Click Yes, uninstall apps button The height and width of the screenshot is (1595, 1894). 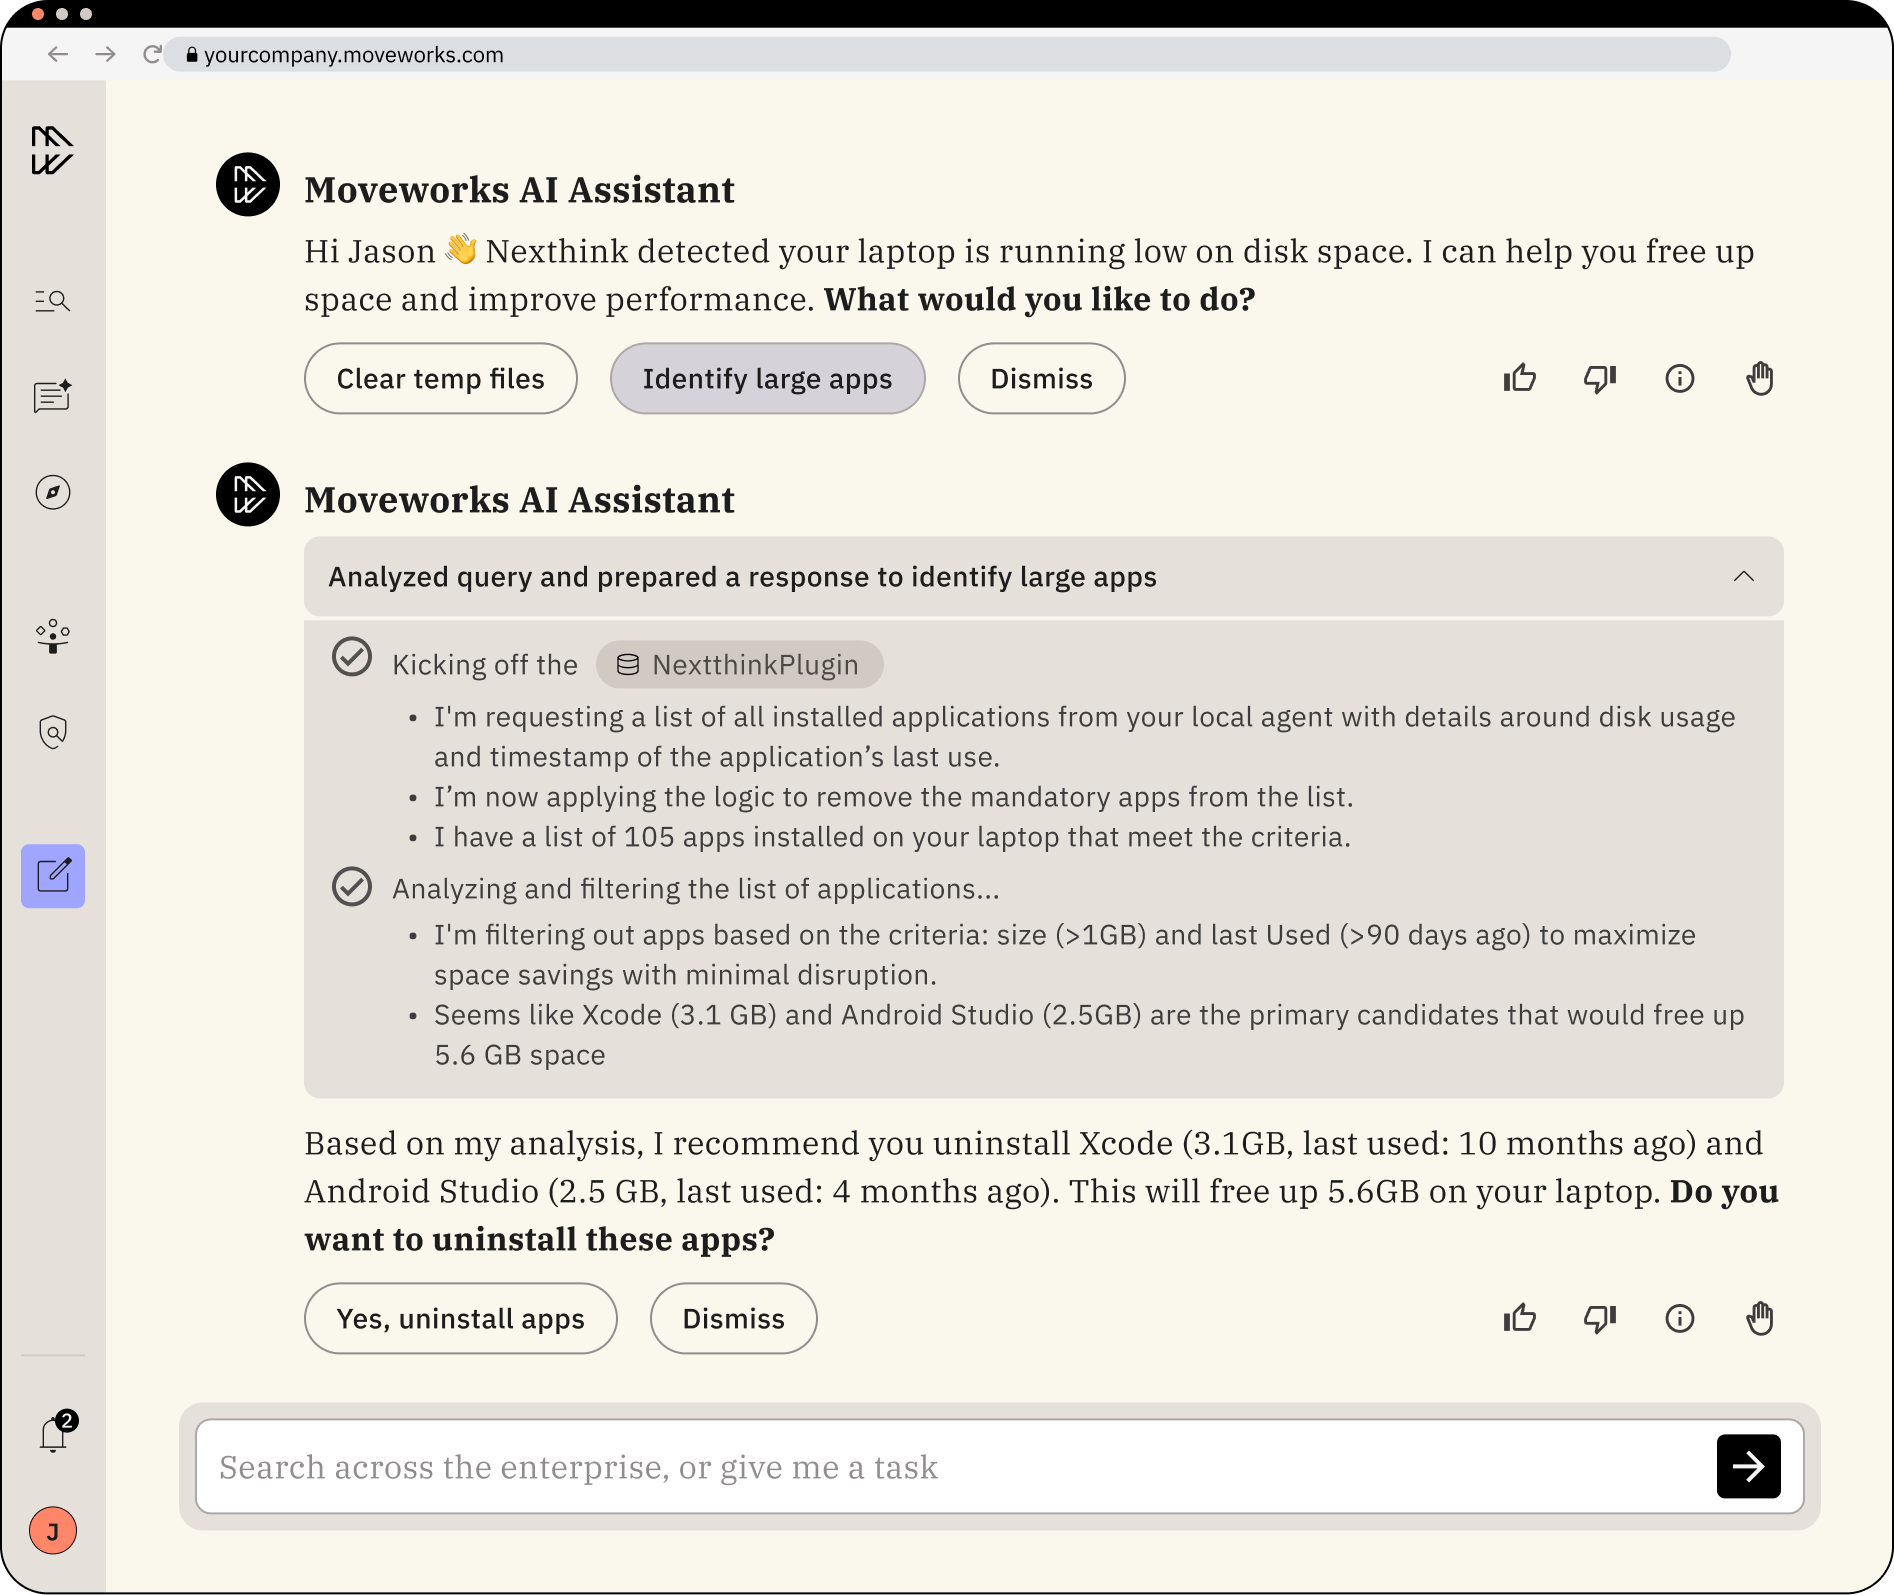coord(460,1319)
